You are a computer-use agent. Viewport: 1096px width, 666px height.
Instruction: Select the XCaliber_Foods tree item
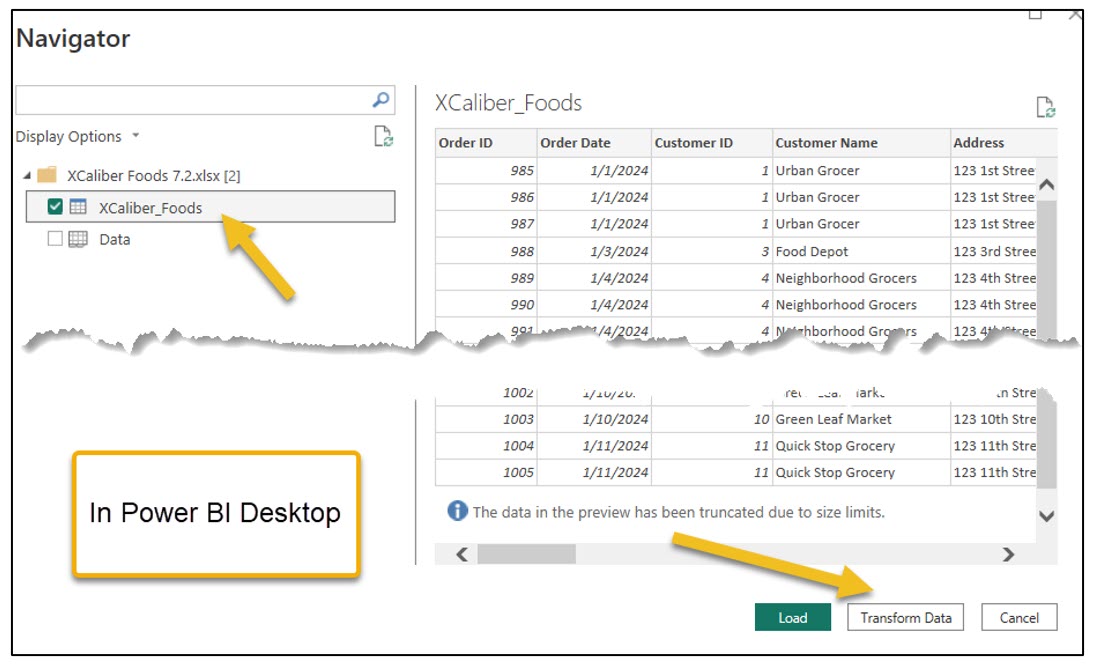click(210, 207)
